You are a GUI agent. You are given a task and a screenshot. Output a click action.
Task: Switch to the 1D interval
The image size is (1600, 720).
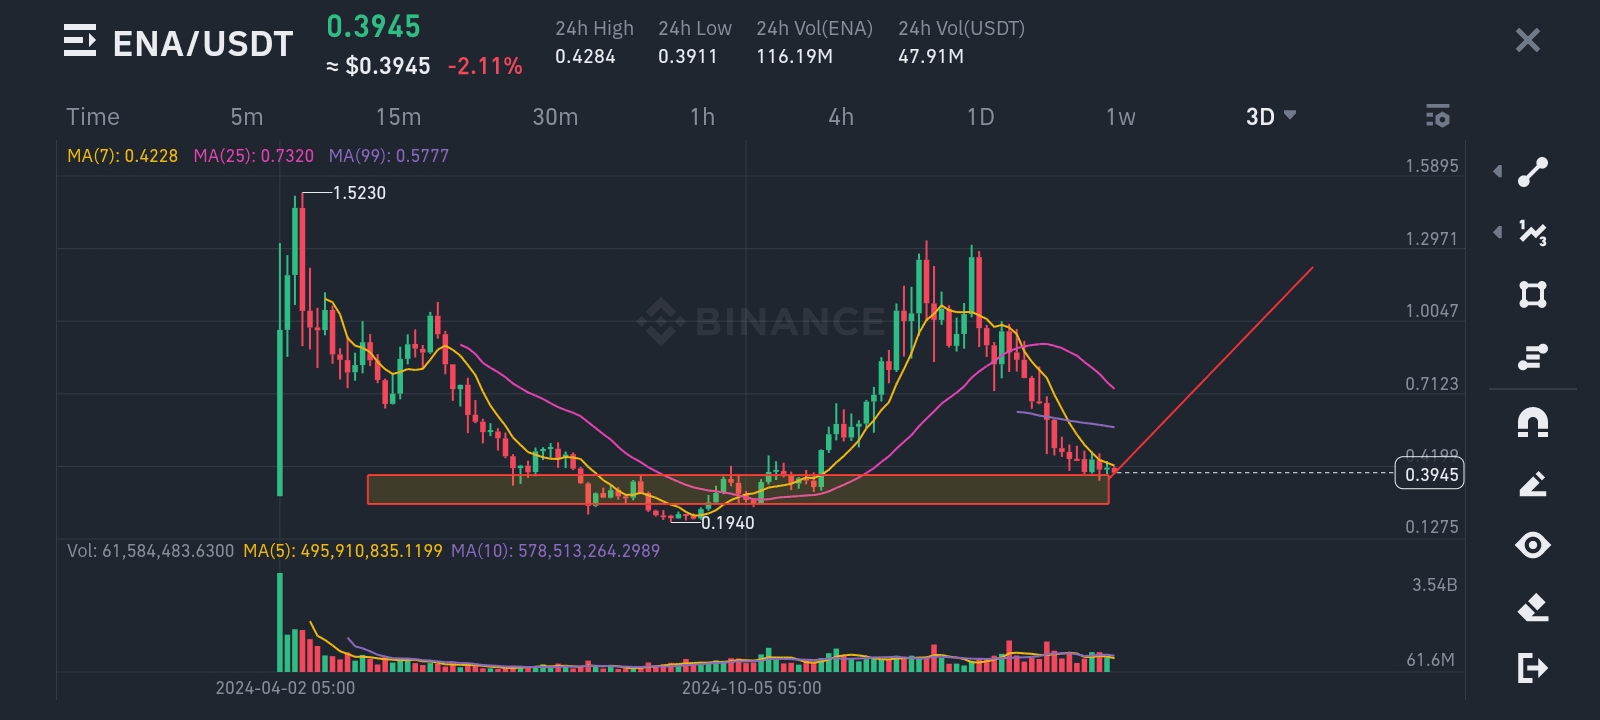[x=980, y=117]
